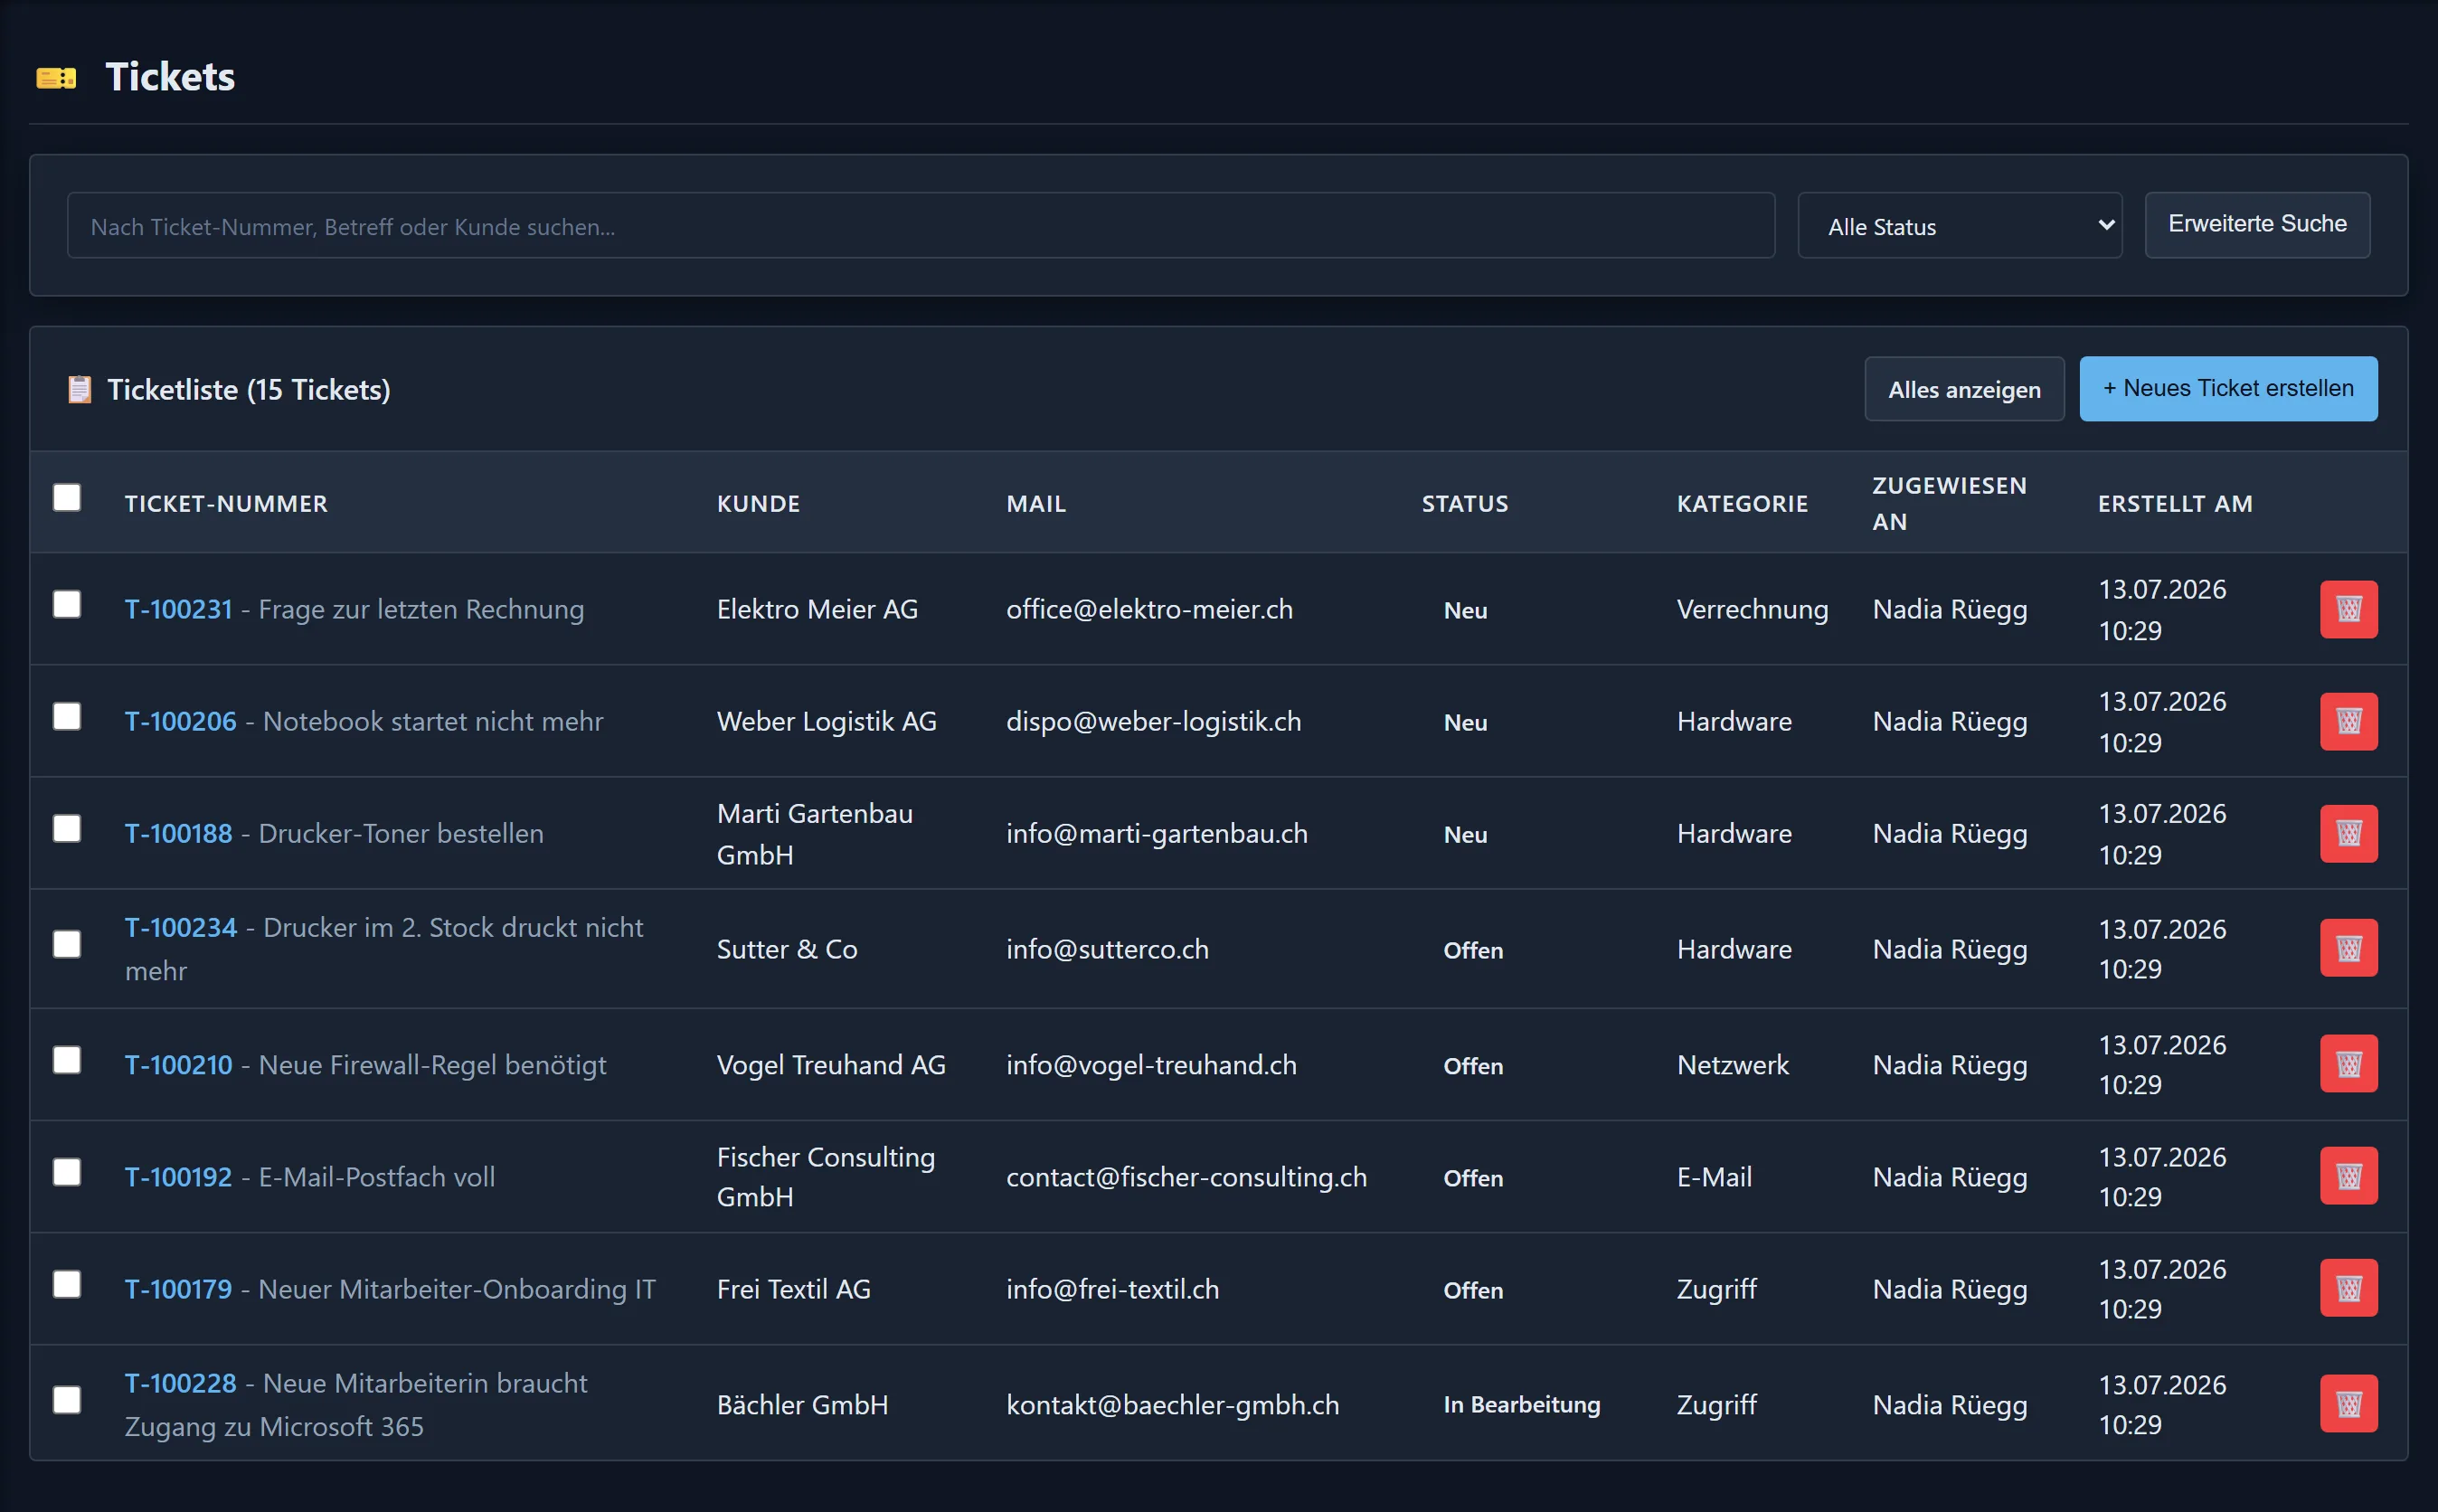Click the Kunde column header
Viewport: 2438px width, 1512px height.
758,504
